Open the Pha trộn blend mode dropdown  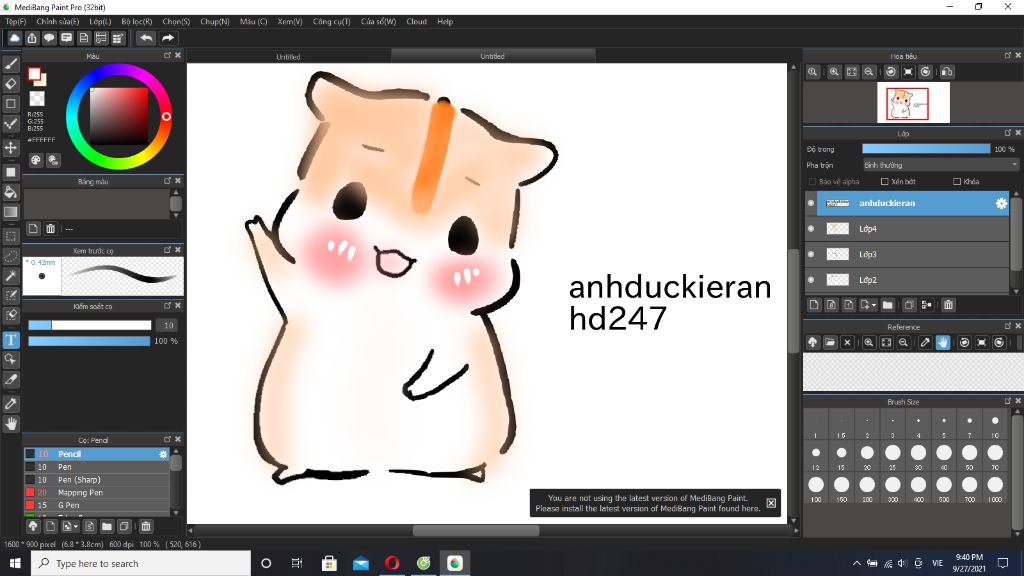click(940, 165)
